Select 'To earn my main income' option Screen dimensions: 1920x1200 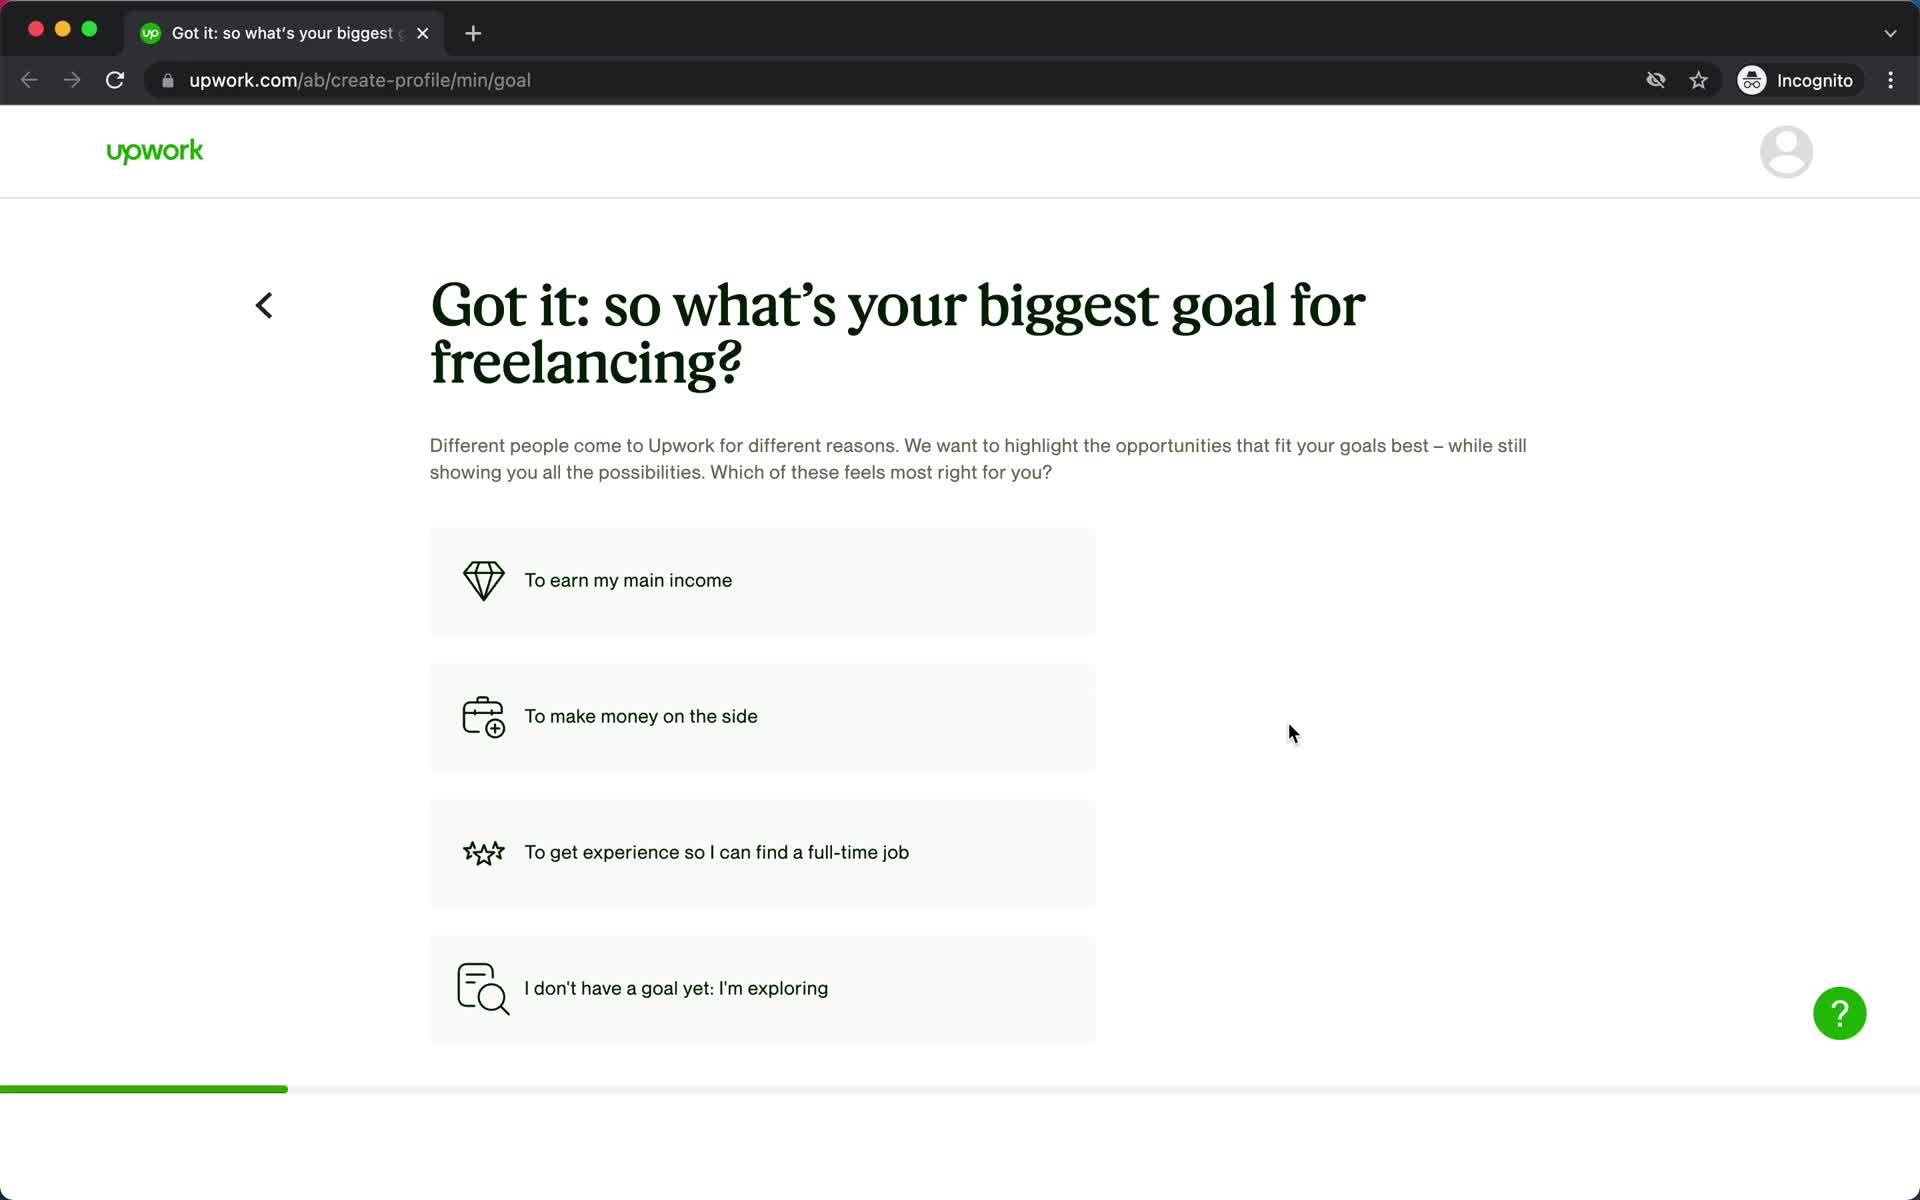pyautogui.click(x=762, y=581)
